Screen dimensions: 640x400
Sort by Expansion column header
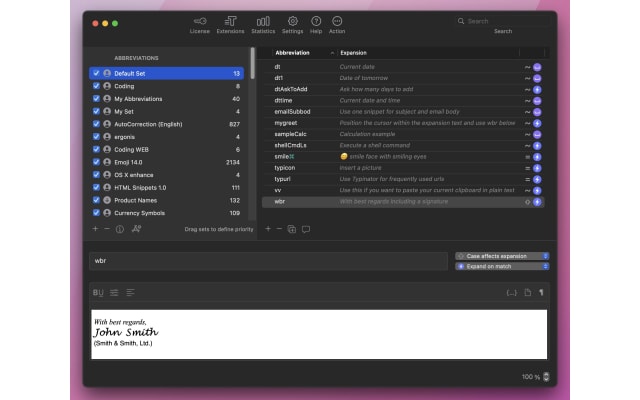(429, 53)
